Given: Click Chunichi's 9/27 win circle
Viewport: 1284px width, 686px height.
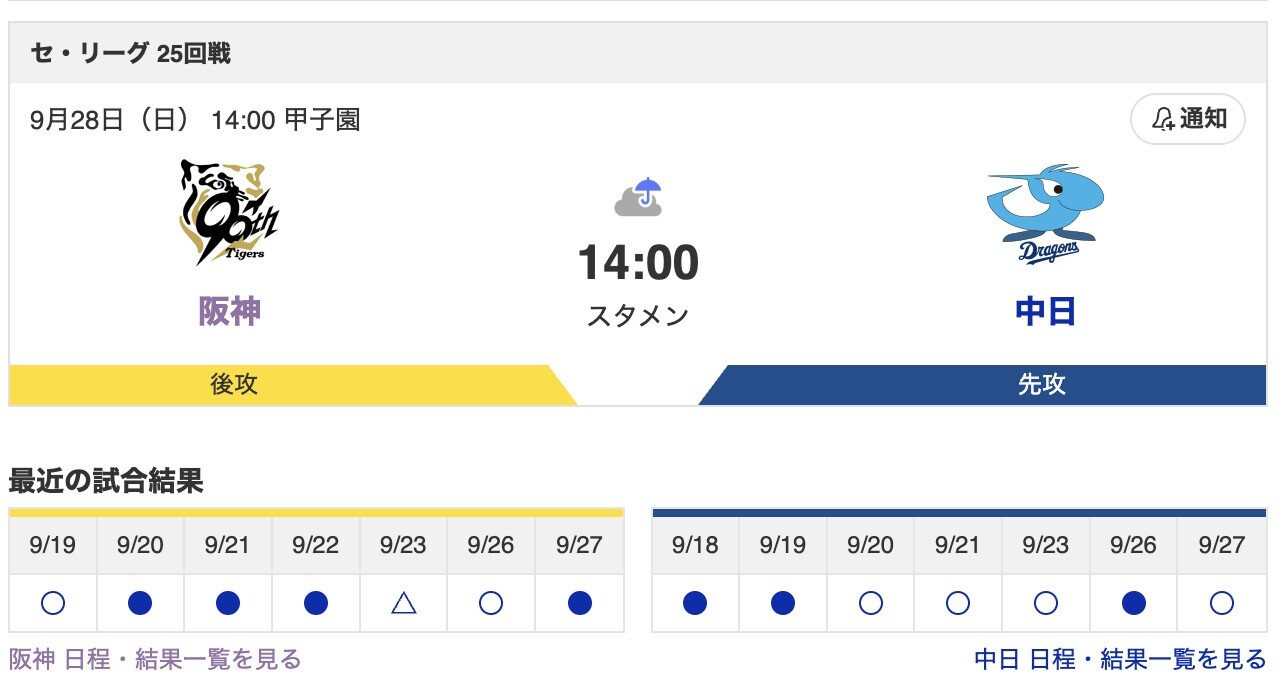Looking at the screenshot, I should 1221,603.
